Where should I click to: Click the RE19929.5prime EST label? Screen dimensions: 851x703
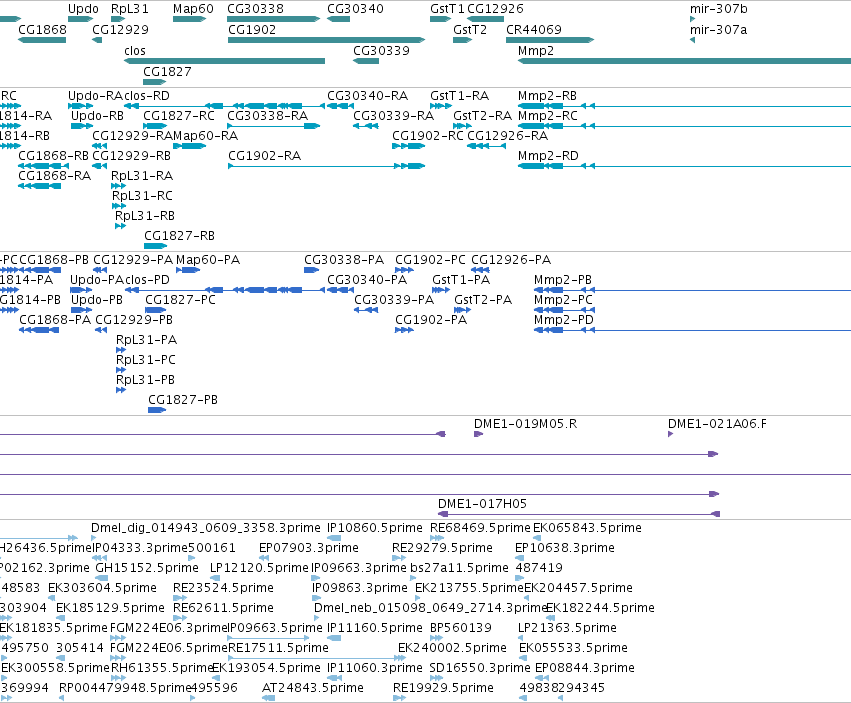point(443,688)
